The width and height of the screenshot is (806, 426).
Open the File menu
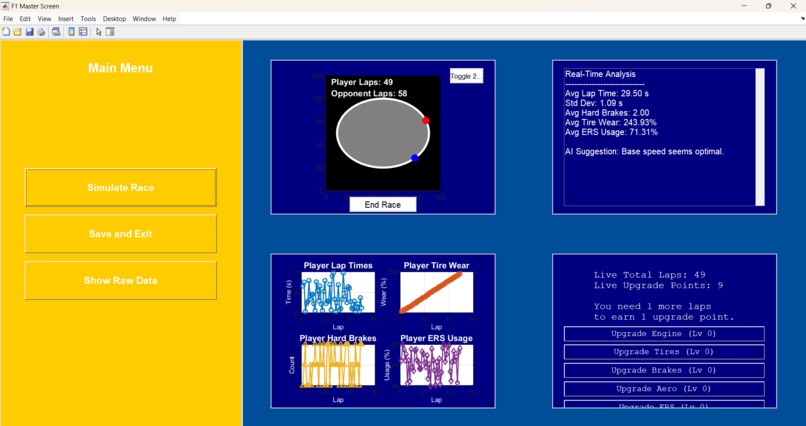pos(8,18)
